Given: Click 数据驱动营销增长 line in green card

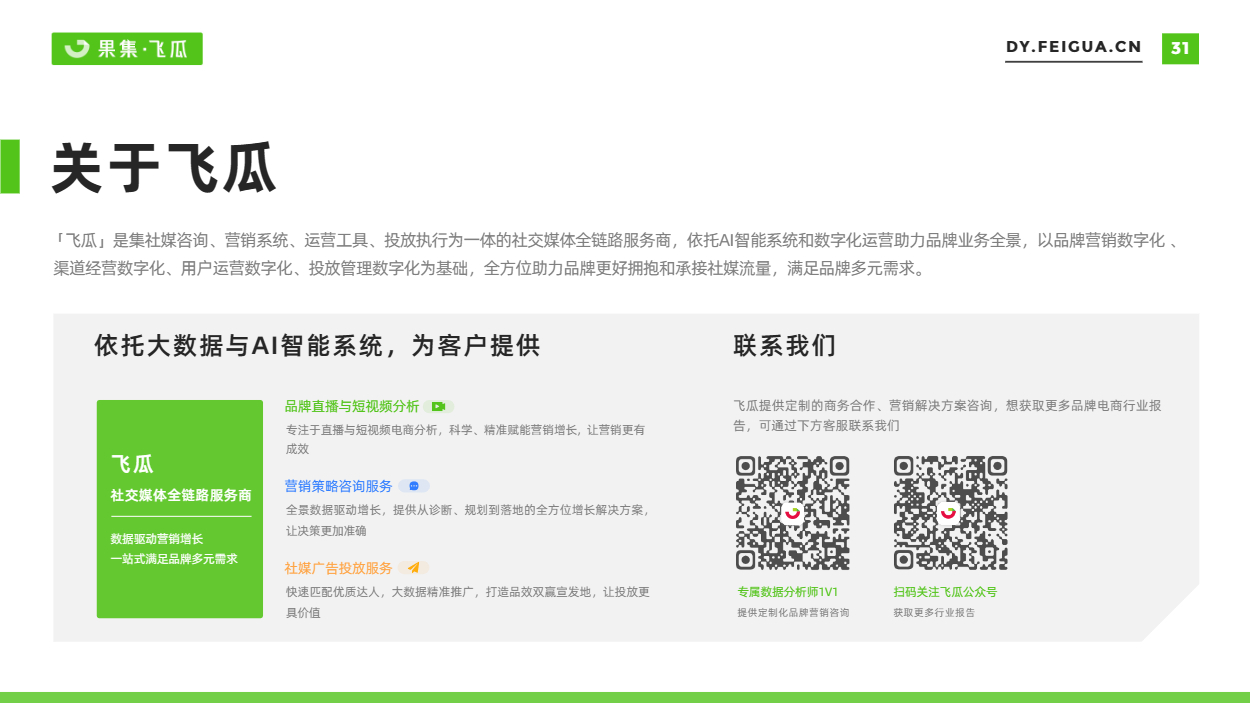Looking at the screenshot, I should pyautogui.click(x=157, y=538).
